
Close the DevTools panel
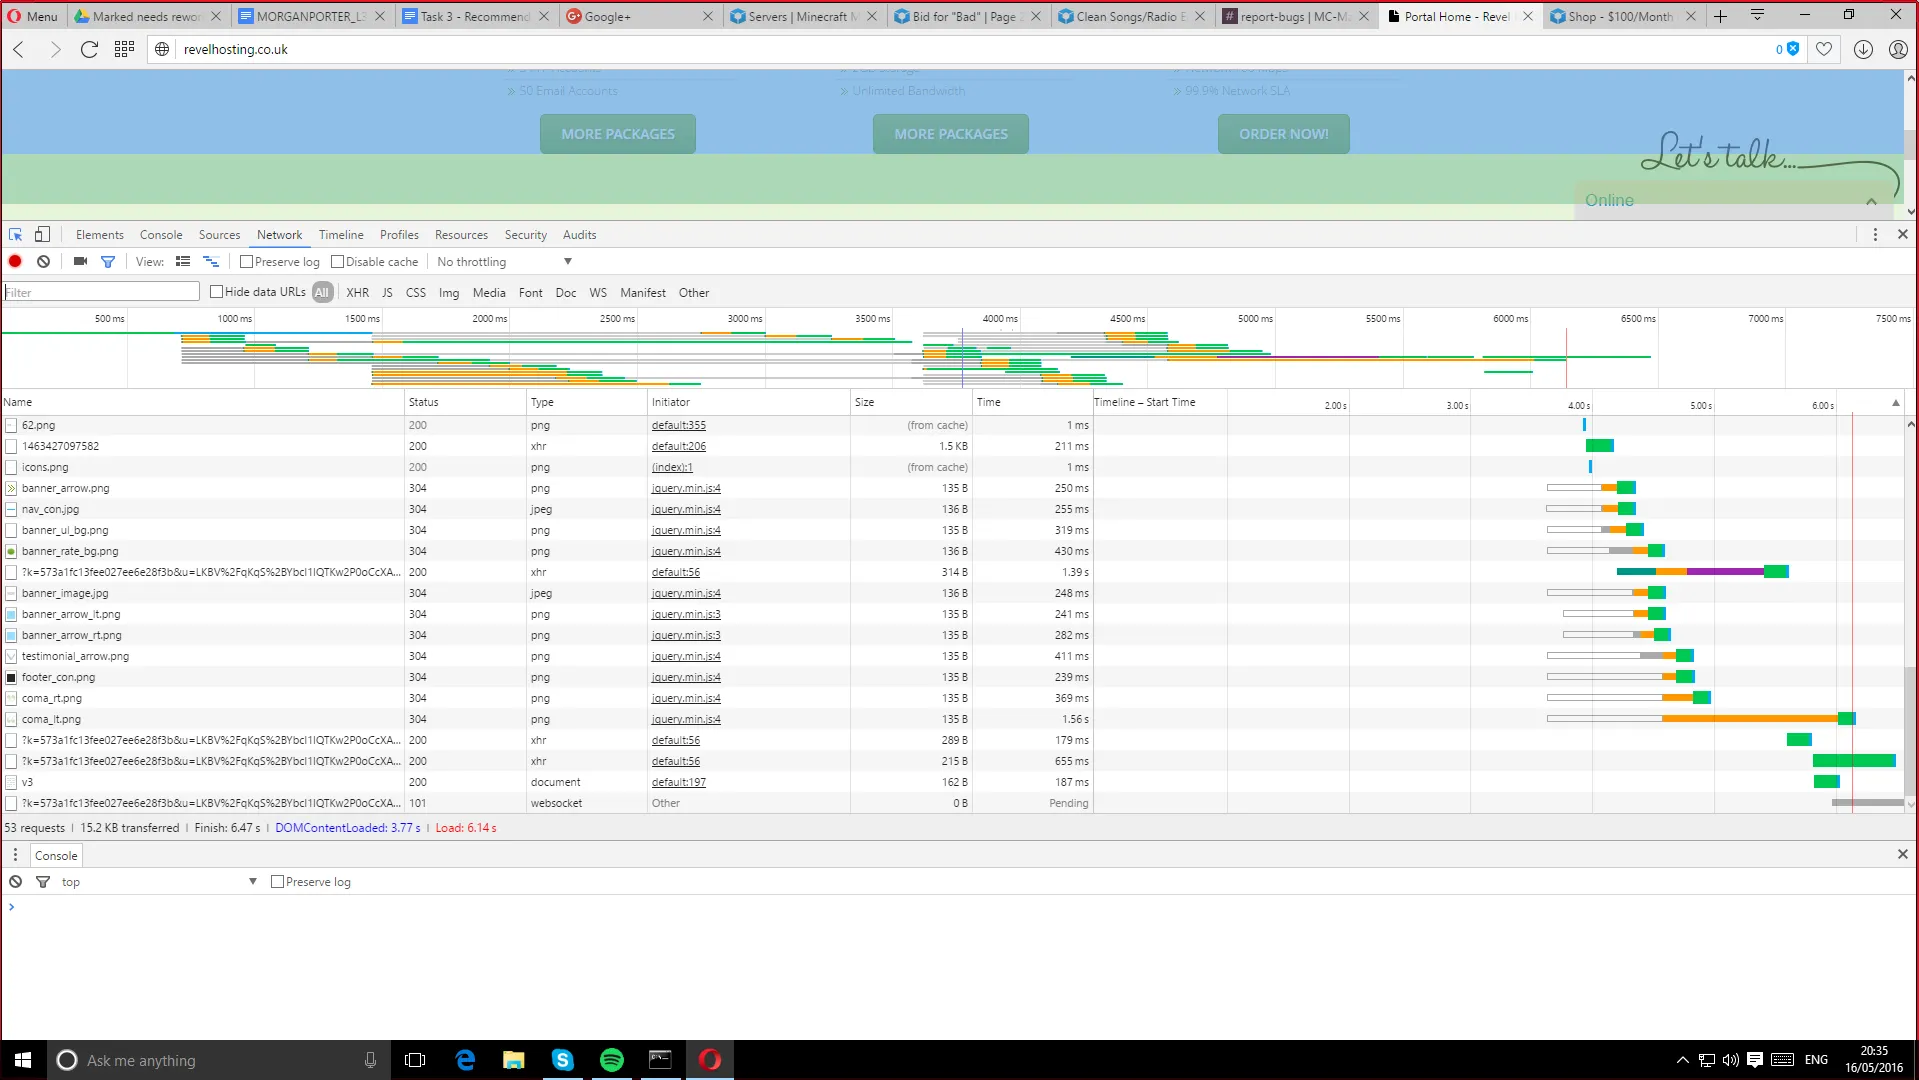1903,234
